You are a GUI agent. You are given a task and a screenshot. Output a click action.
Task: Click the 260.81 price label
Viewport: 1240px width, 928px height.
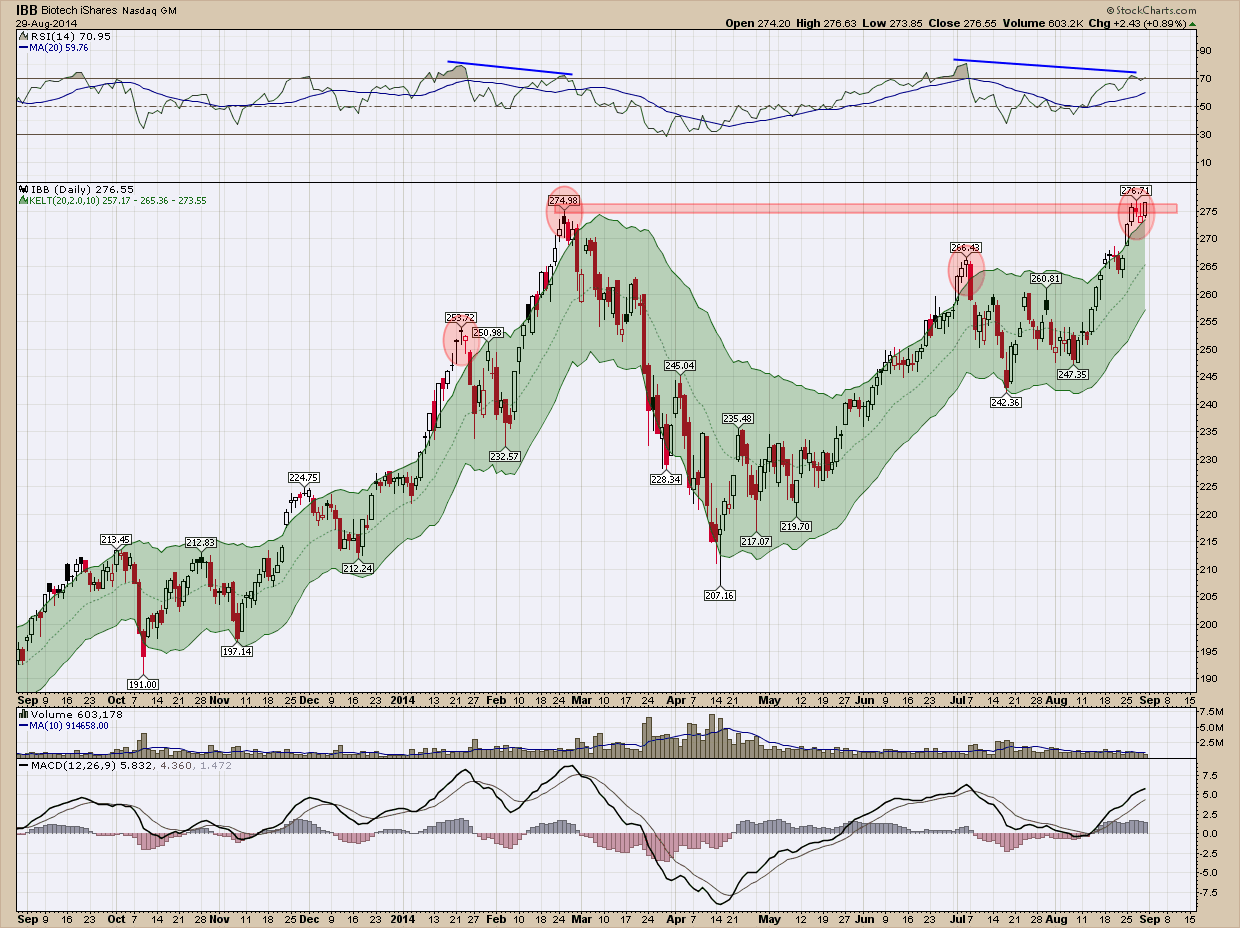click(1046, 278)
